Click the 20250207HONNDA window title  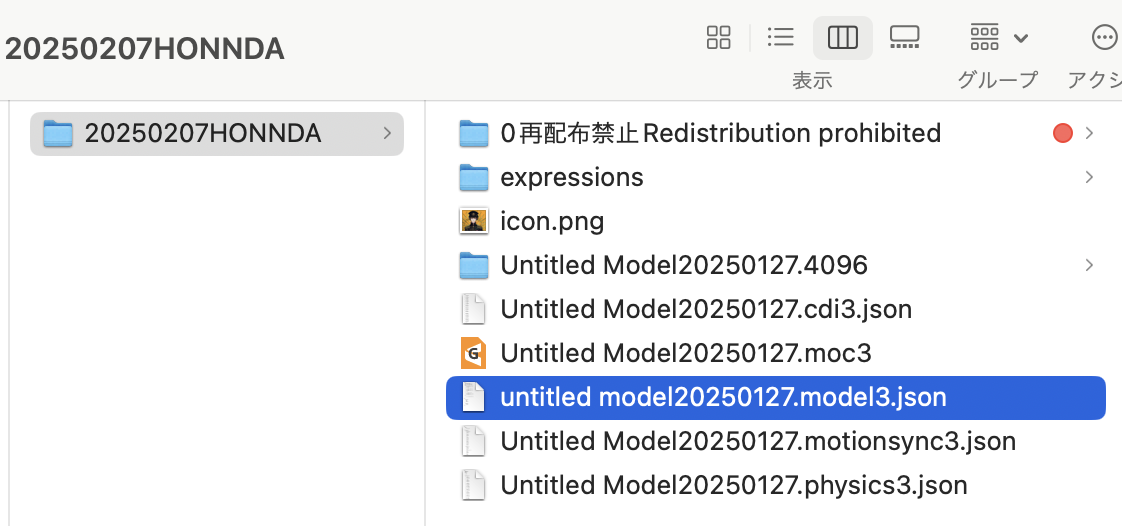coord(145,49)
